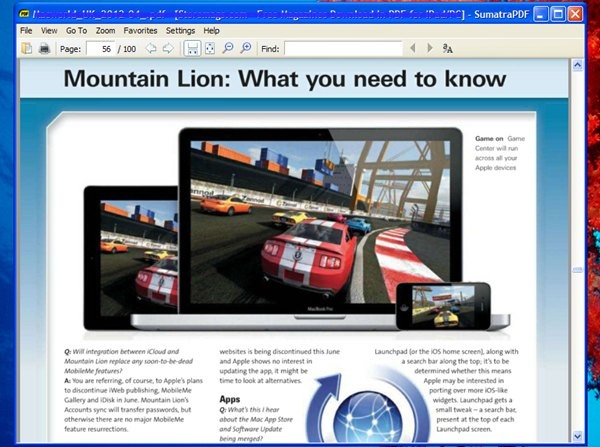This screenshot has width=600, height=447.
Task: Click the Find Next arrow
Action: tap(429, 48)
